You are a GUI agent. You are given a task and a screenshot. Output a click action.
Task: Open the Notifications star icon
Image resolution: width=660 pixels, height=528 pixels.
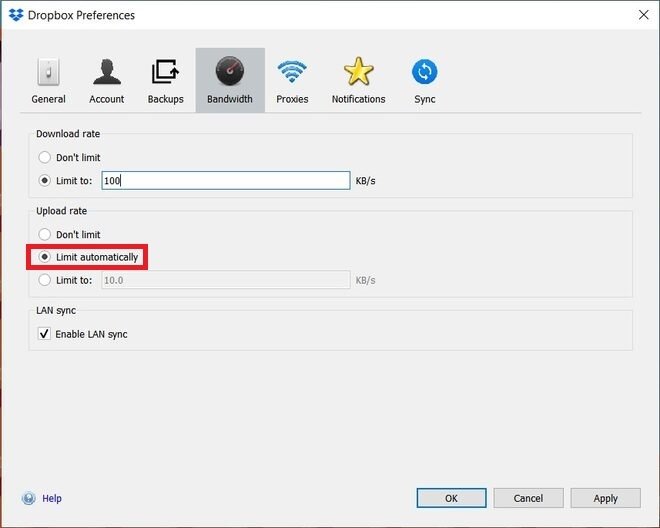point(358,71)
